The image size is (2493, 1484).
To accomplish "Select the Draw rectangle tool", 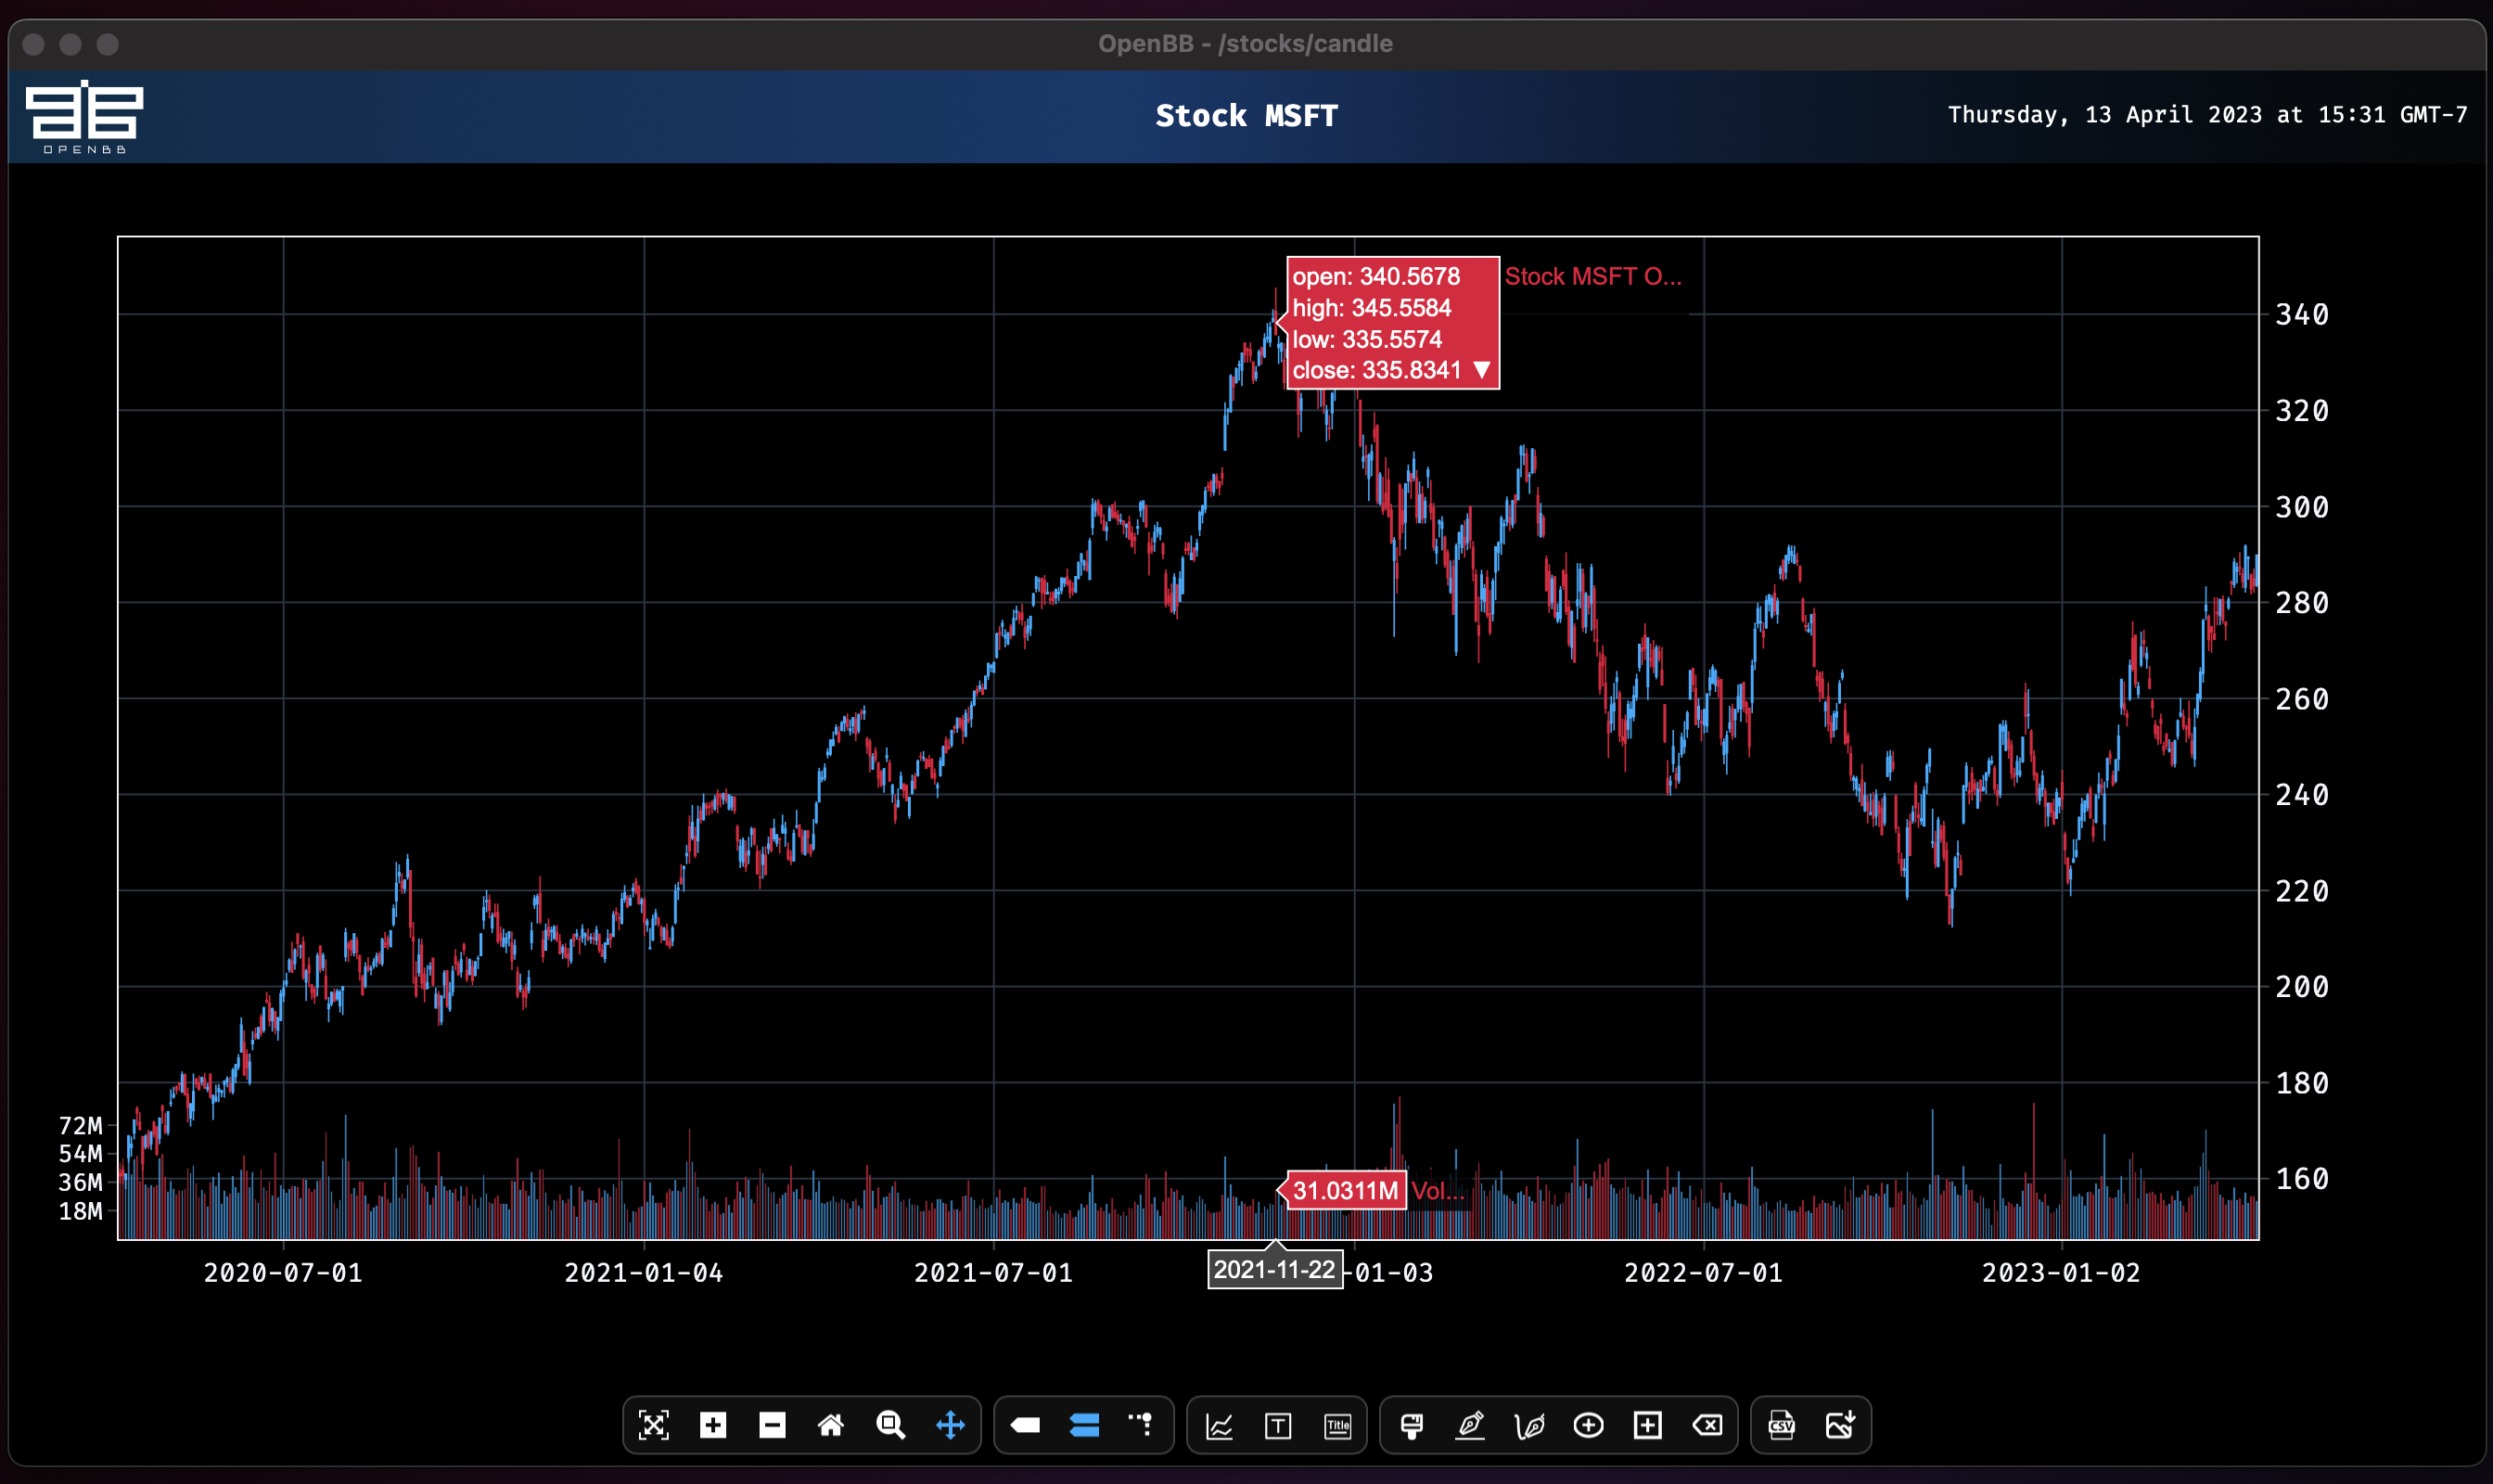I will [1647, 1425].
